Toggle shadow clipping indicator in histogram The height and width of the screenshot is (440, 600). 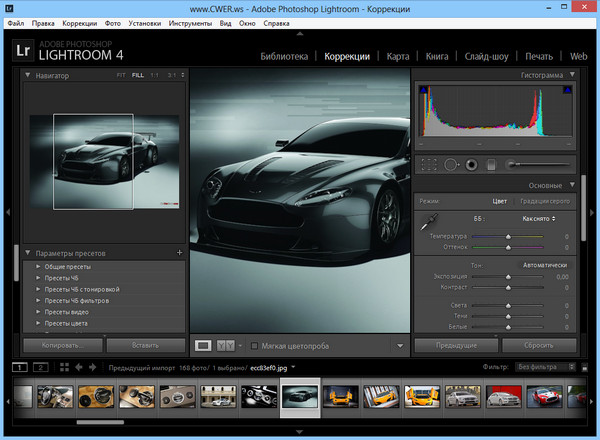(x=423, y=90)
